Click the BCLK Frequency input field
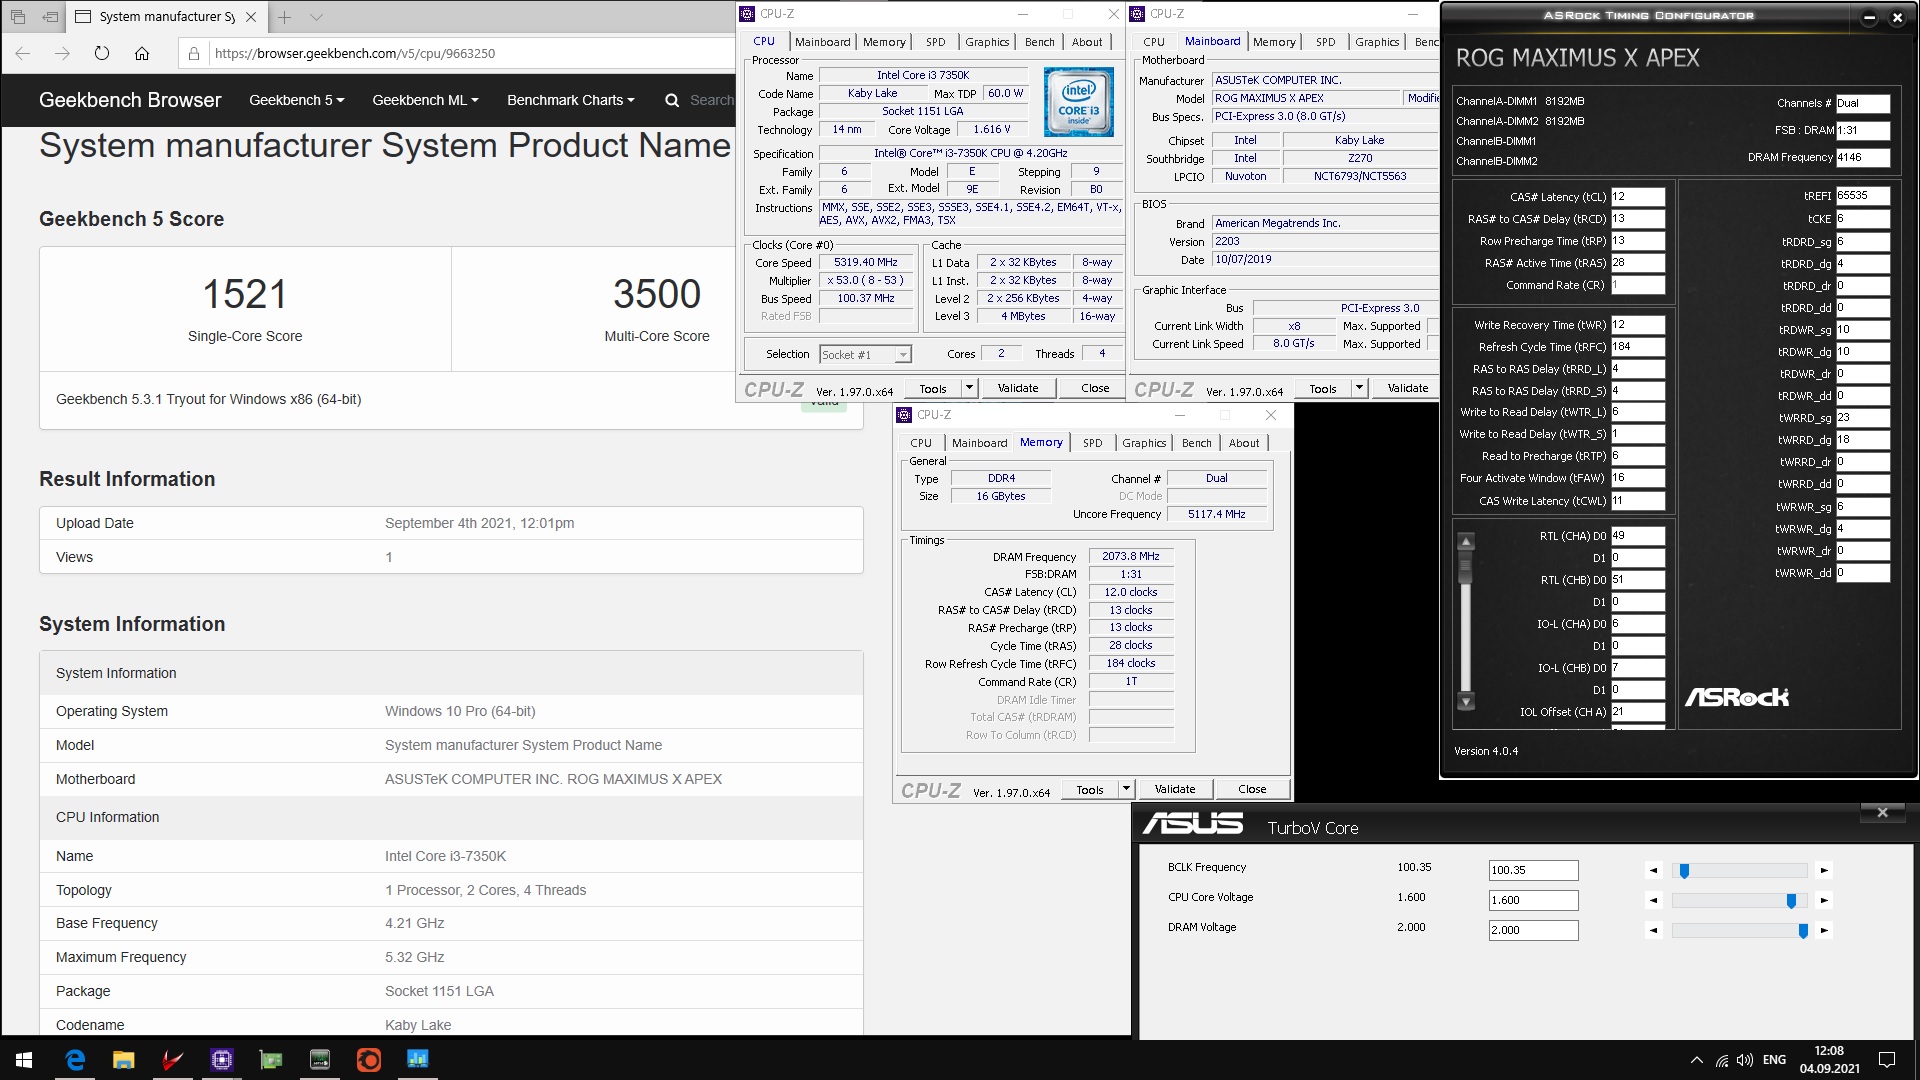Viewport: 1920px width, 1080px height. (x=1533, y=870)
